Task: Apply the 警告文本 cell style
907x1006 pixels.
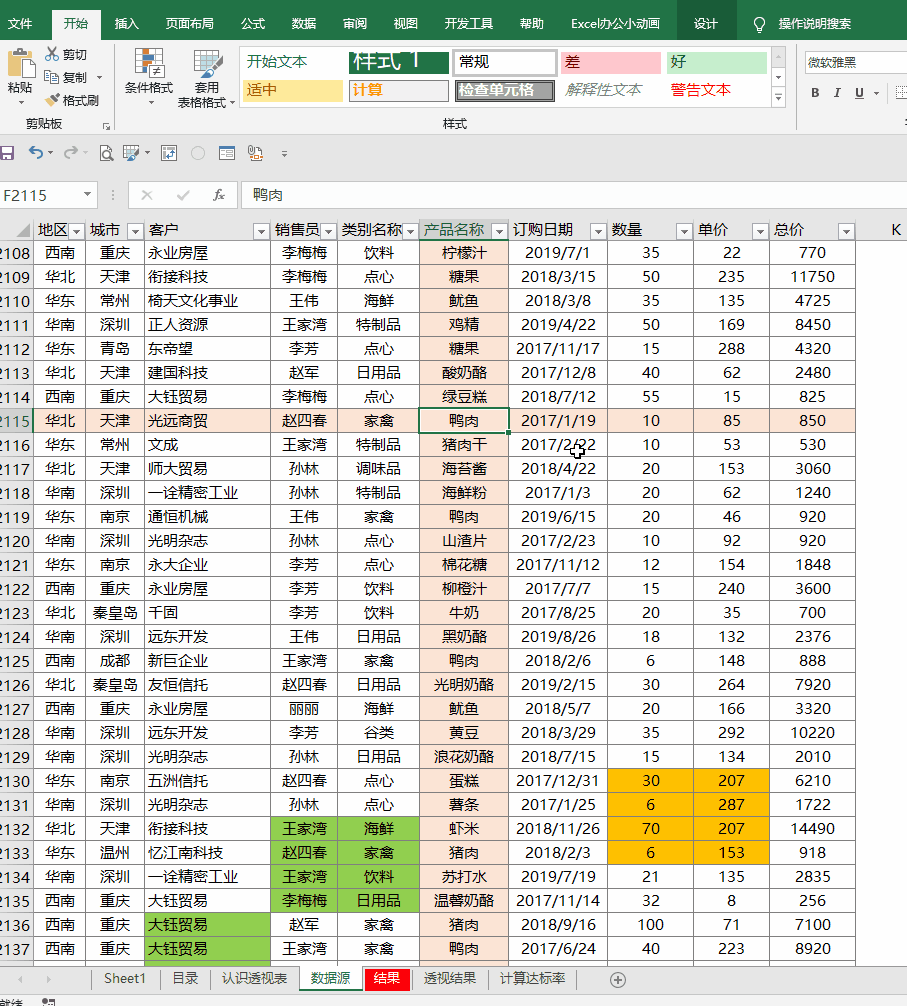Action: (x=717, y=90)
